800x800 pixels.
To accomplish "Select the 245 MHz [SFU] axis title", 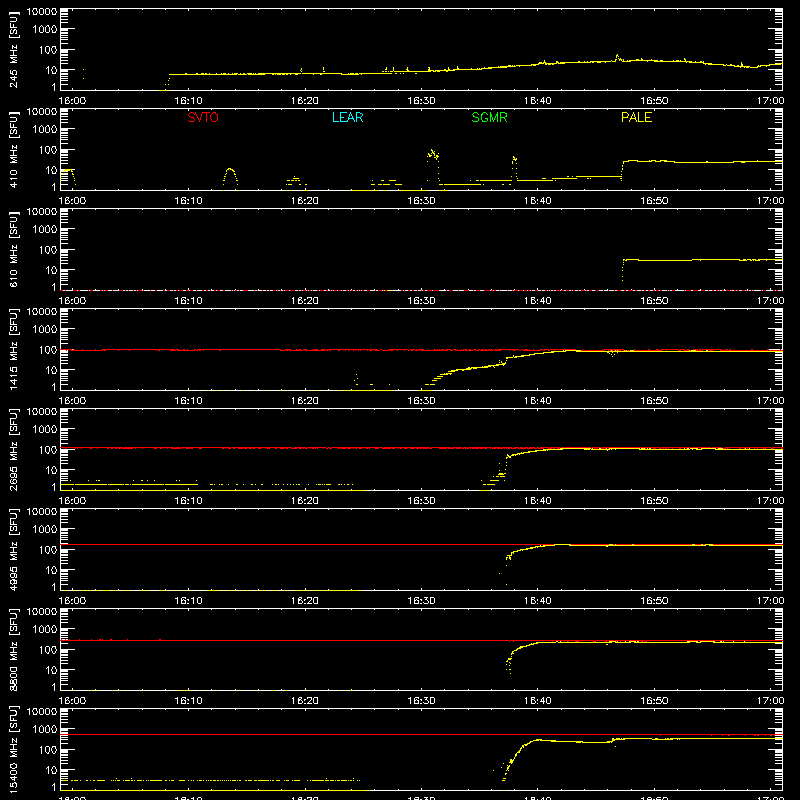I will 14,49.
